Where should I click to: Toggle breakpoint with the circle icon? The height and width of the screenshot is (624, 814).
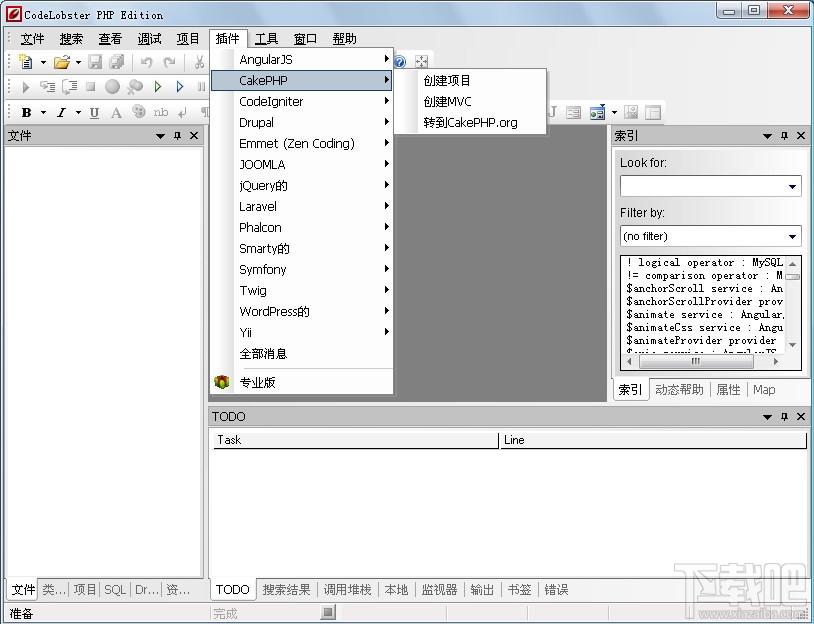pyautogui.click(x=112, y=87)
